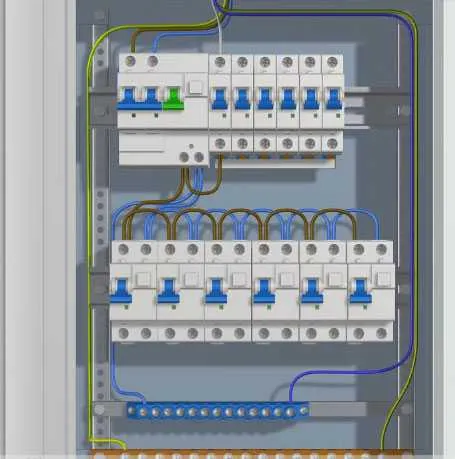Image resolution: width=455 pixels, height=459 pixels.
Task: Flip the leftmost blue lever on the main switch
Action: click(129, 98)
